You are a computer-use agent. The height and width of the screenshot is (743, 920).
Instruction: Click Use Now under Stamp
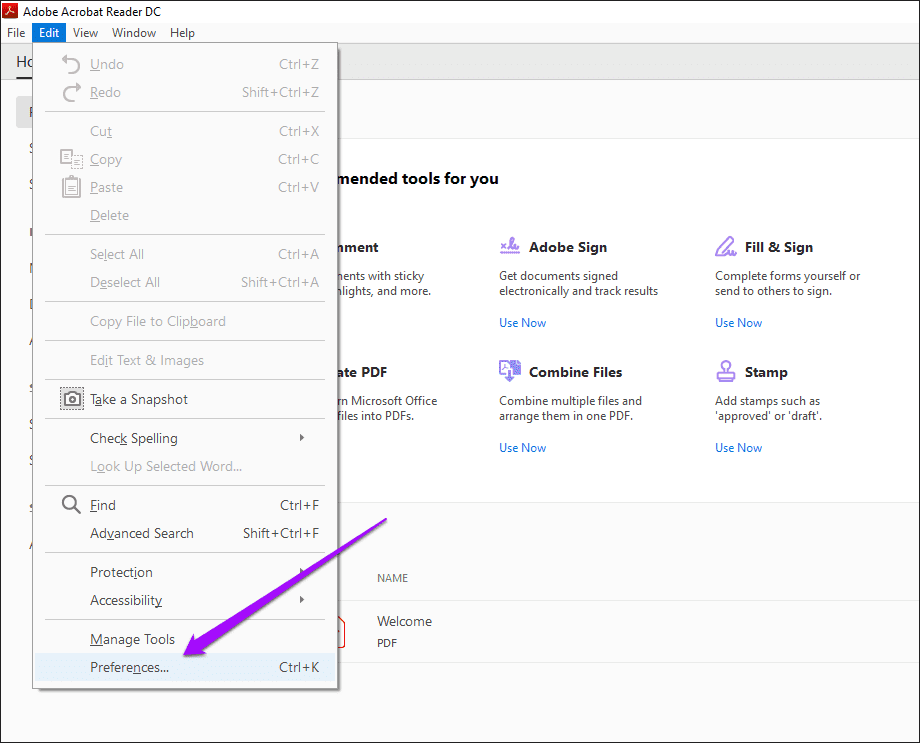(738, 448)
